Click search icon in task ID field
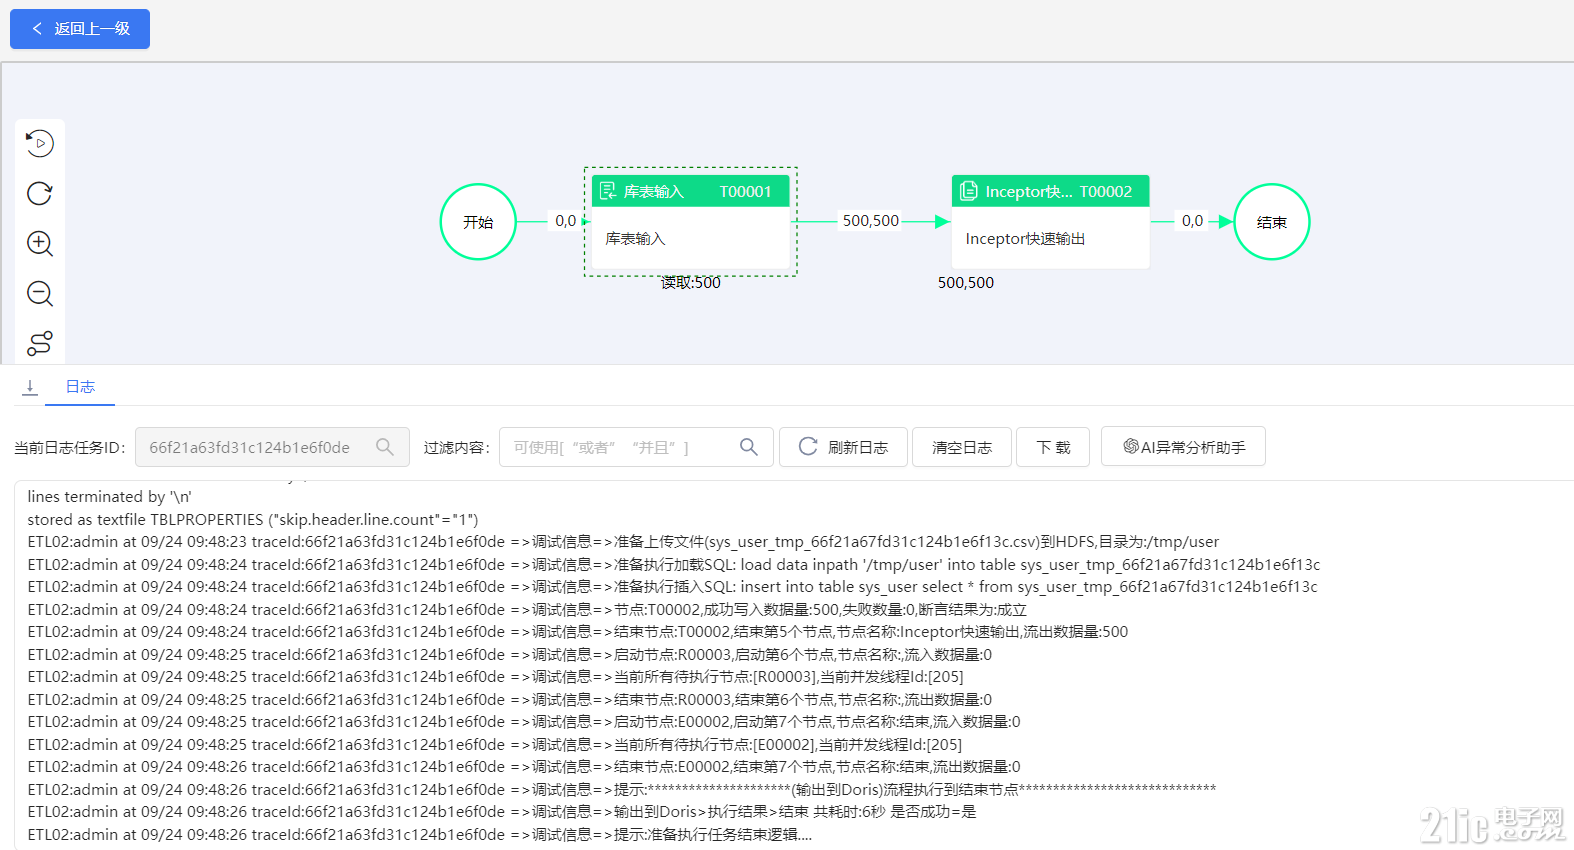This screenshot has height=850, width=1574. [385, 447]
